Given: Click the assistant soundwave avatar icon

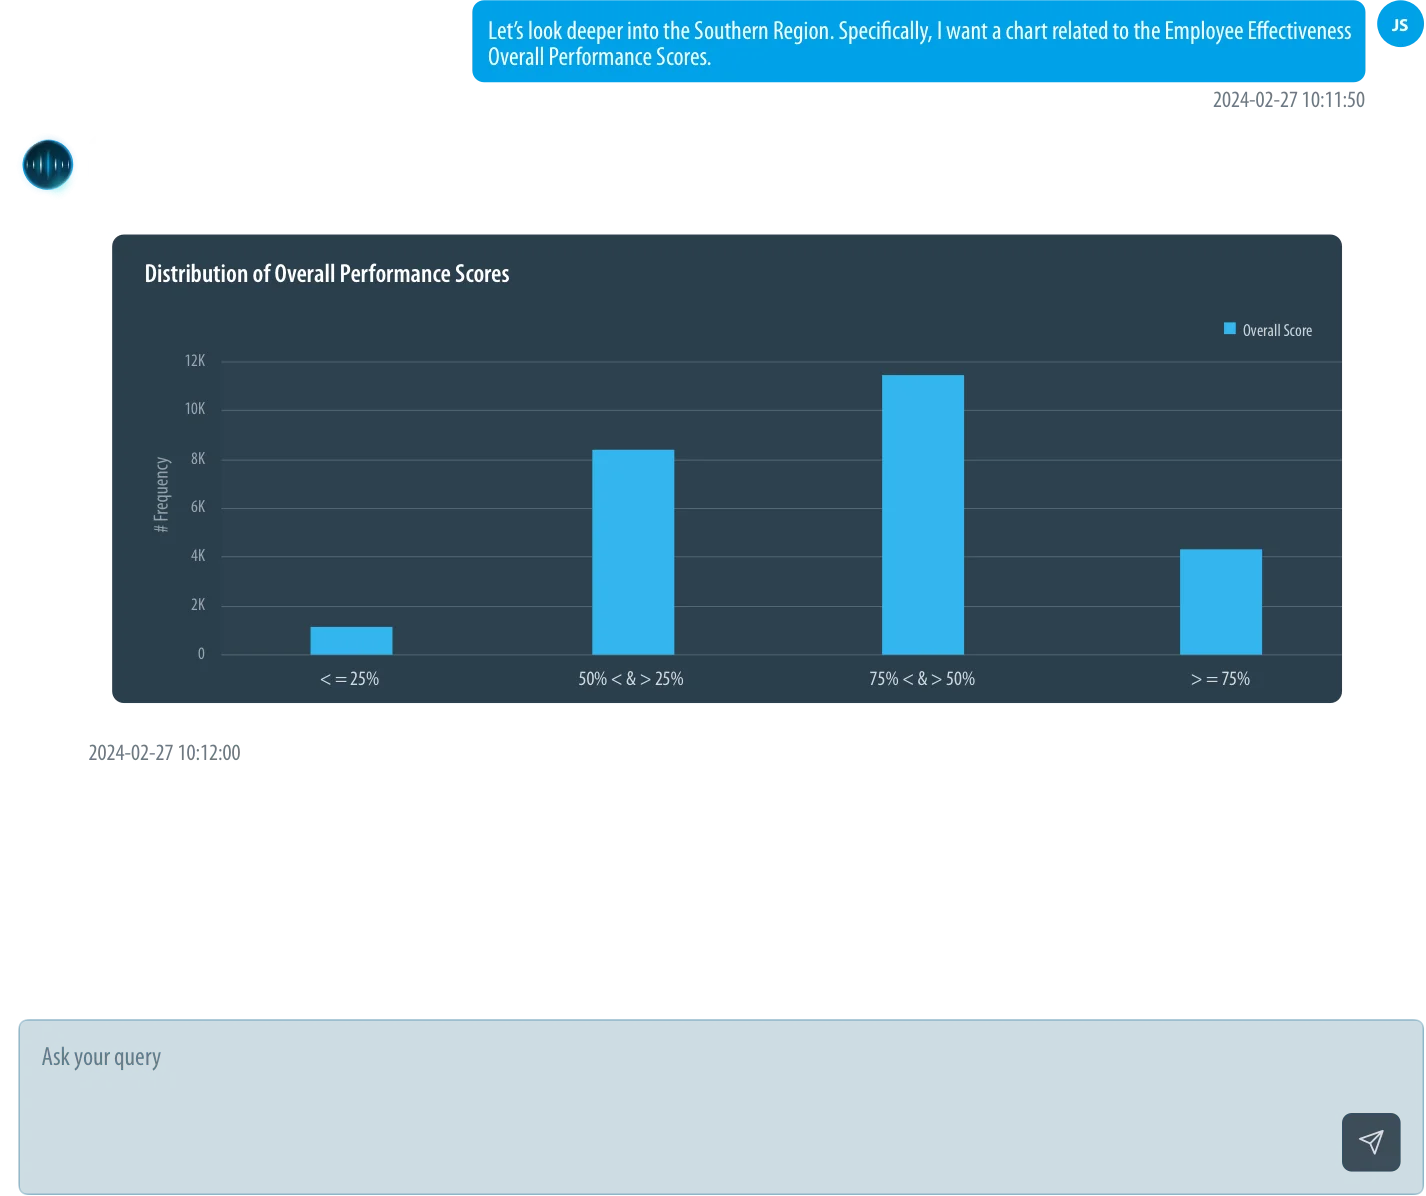Looking at the screenshot, I should (47, 165).
